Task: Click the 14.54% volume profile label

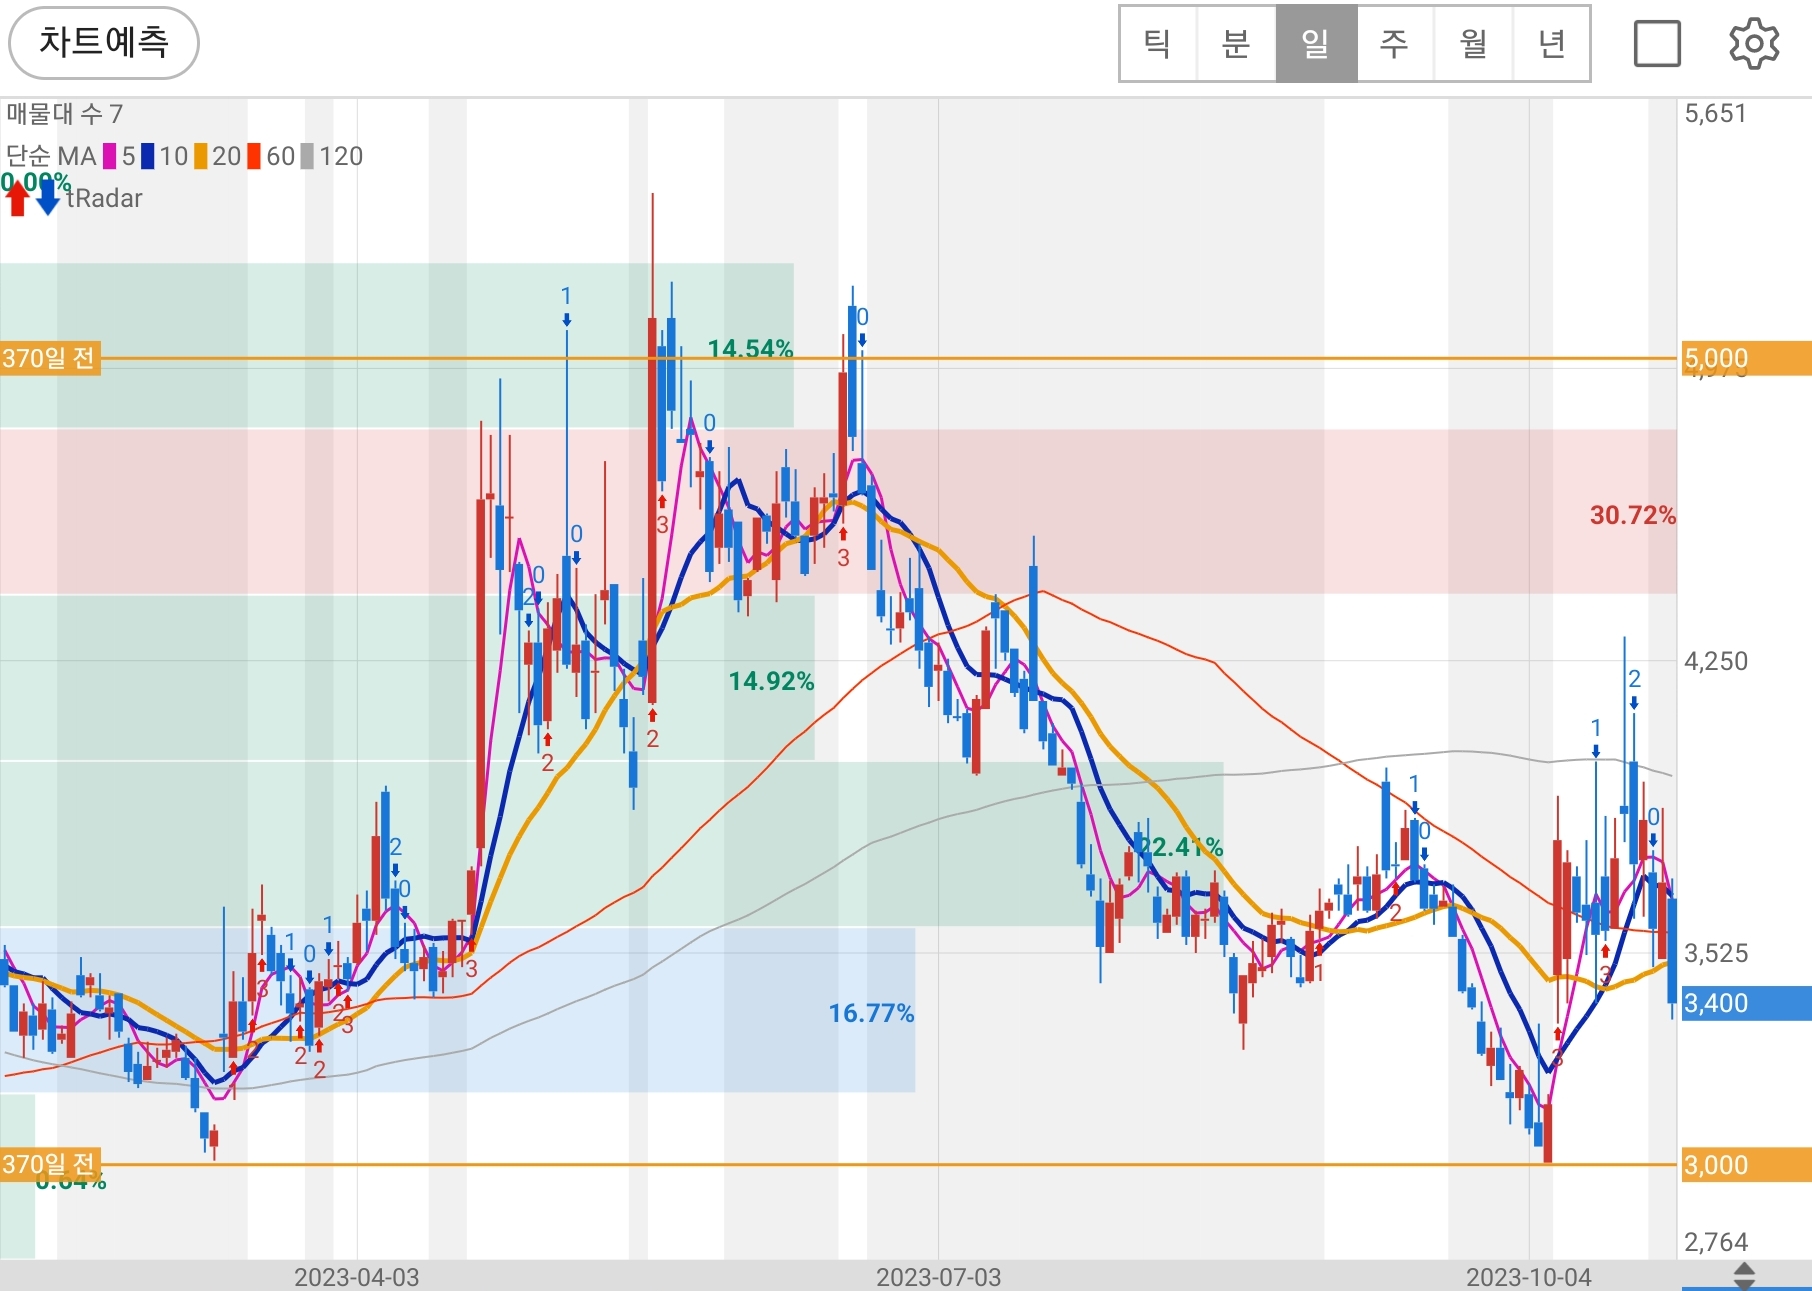Action: (x=750, y=349)
